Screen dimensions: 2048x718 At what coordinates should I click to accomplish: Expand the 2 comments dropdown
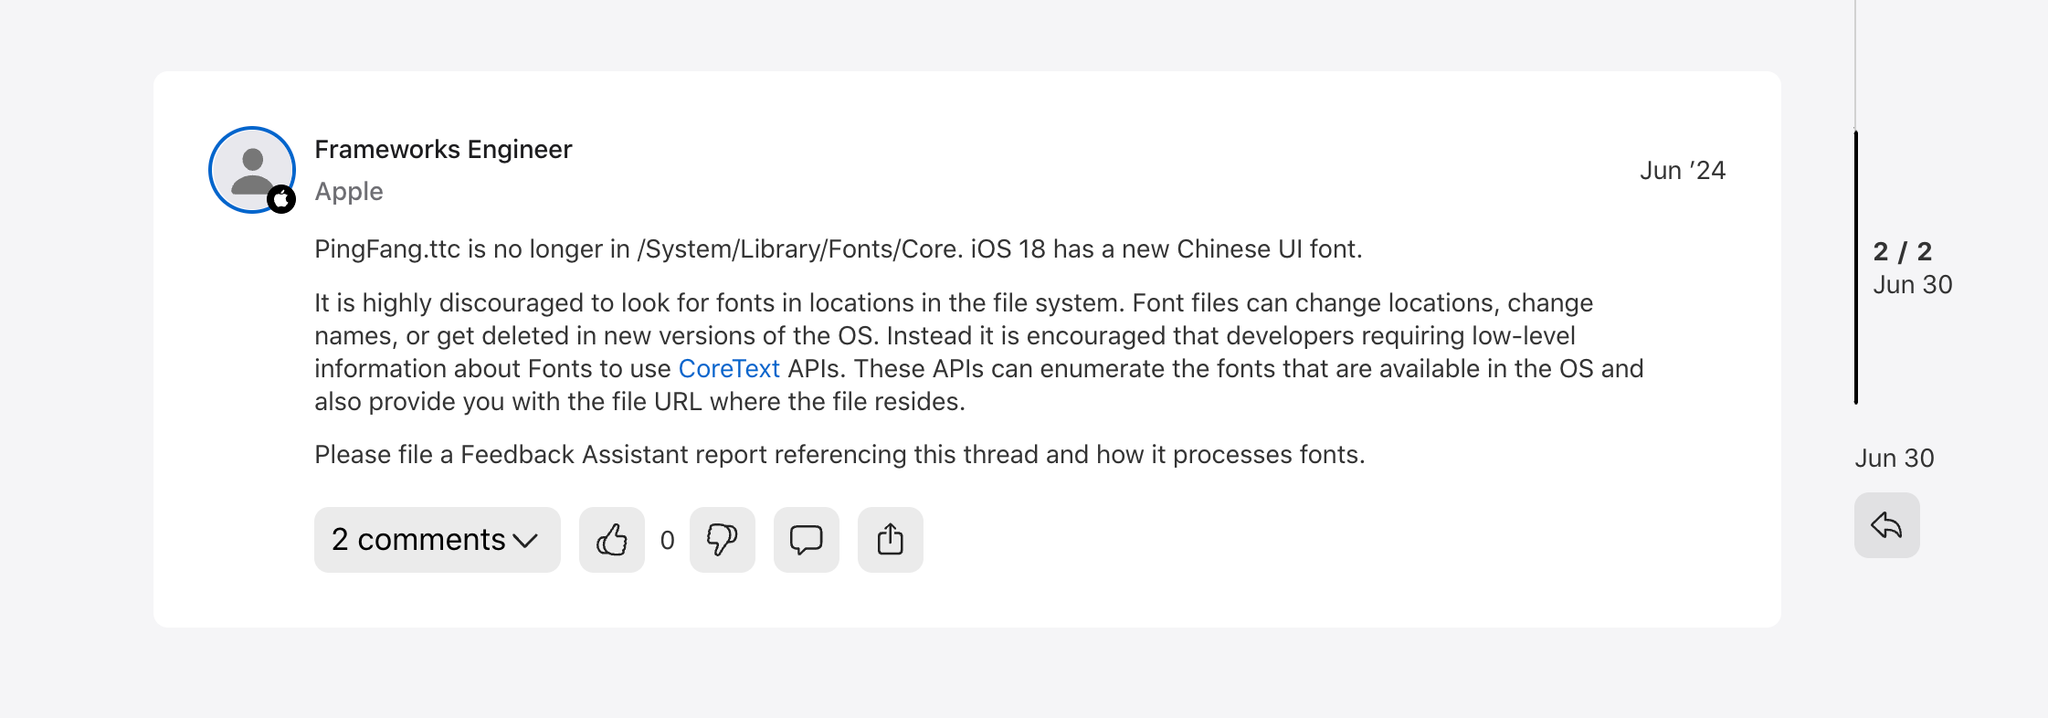pos(437,540)
